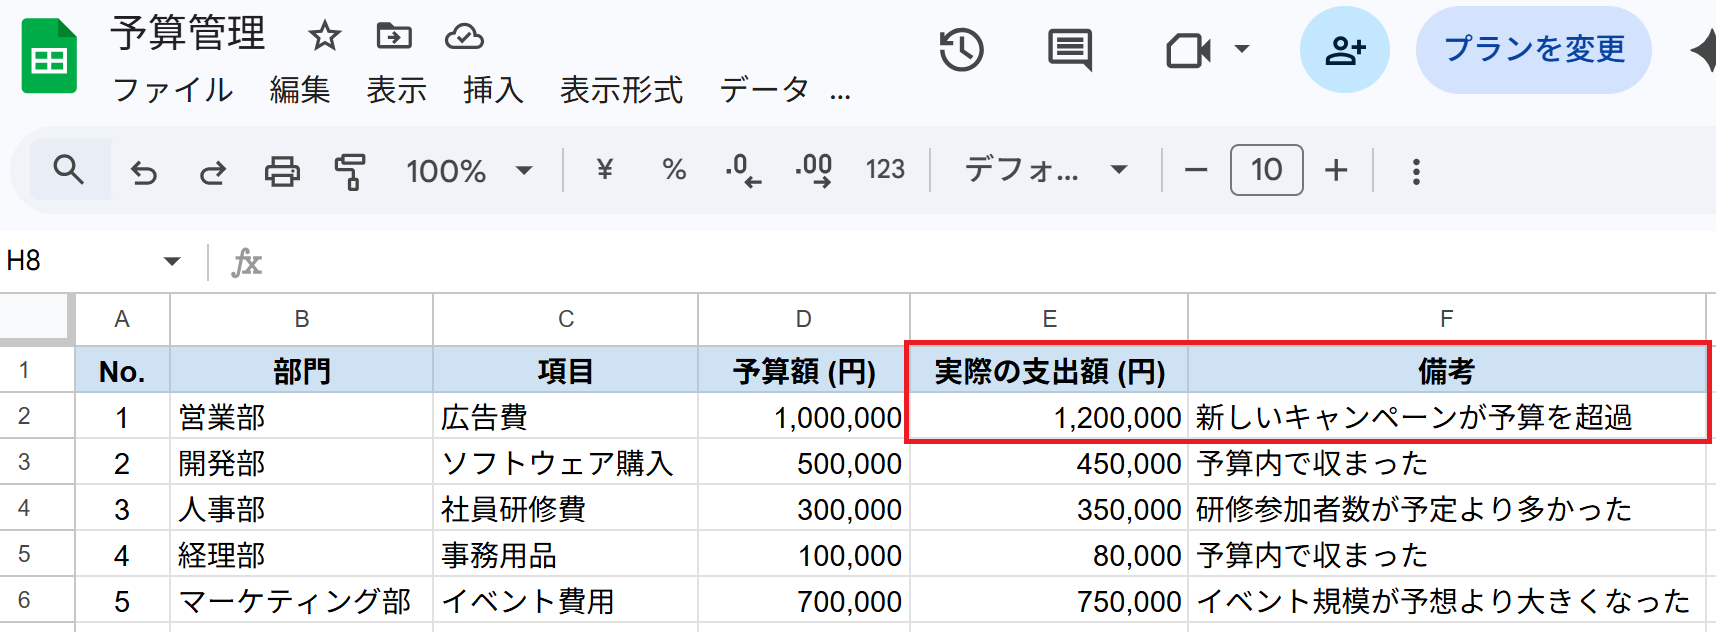Viewport: 1716px width, 632px height.
Task: Open the デフォ... font dropdown
Action: [x=1046, y=170]
